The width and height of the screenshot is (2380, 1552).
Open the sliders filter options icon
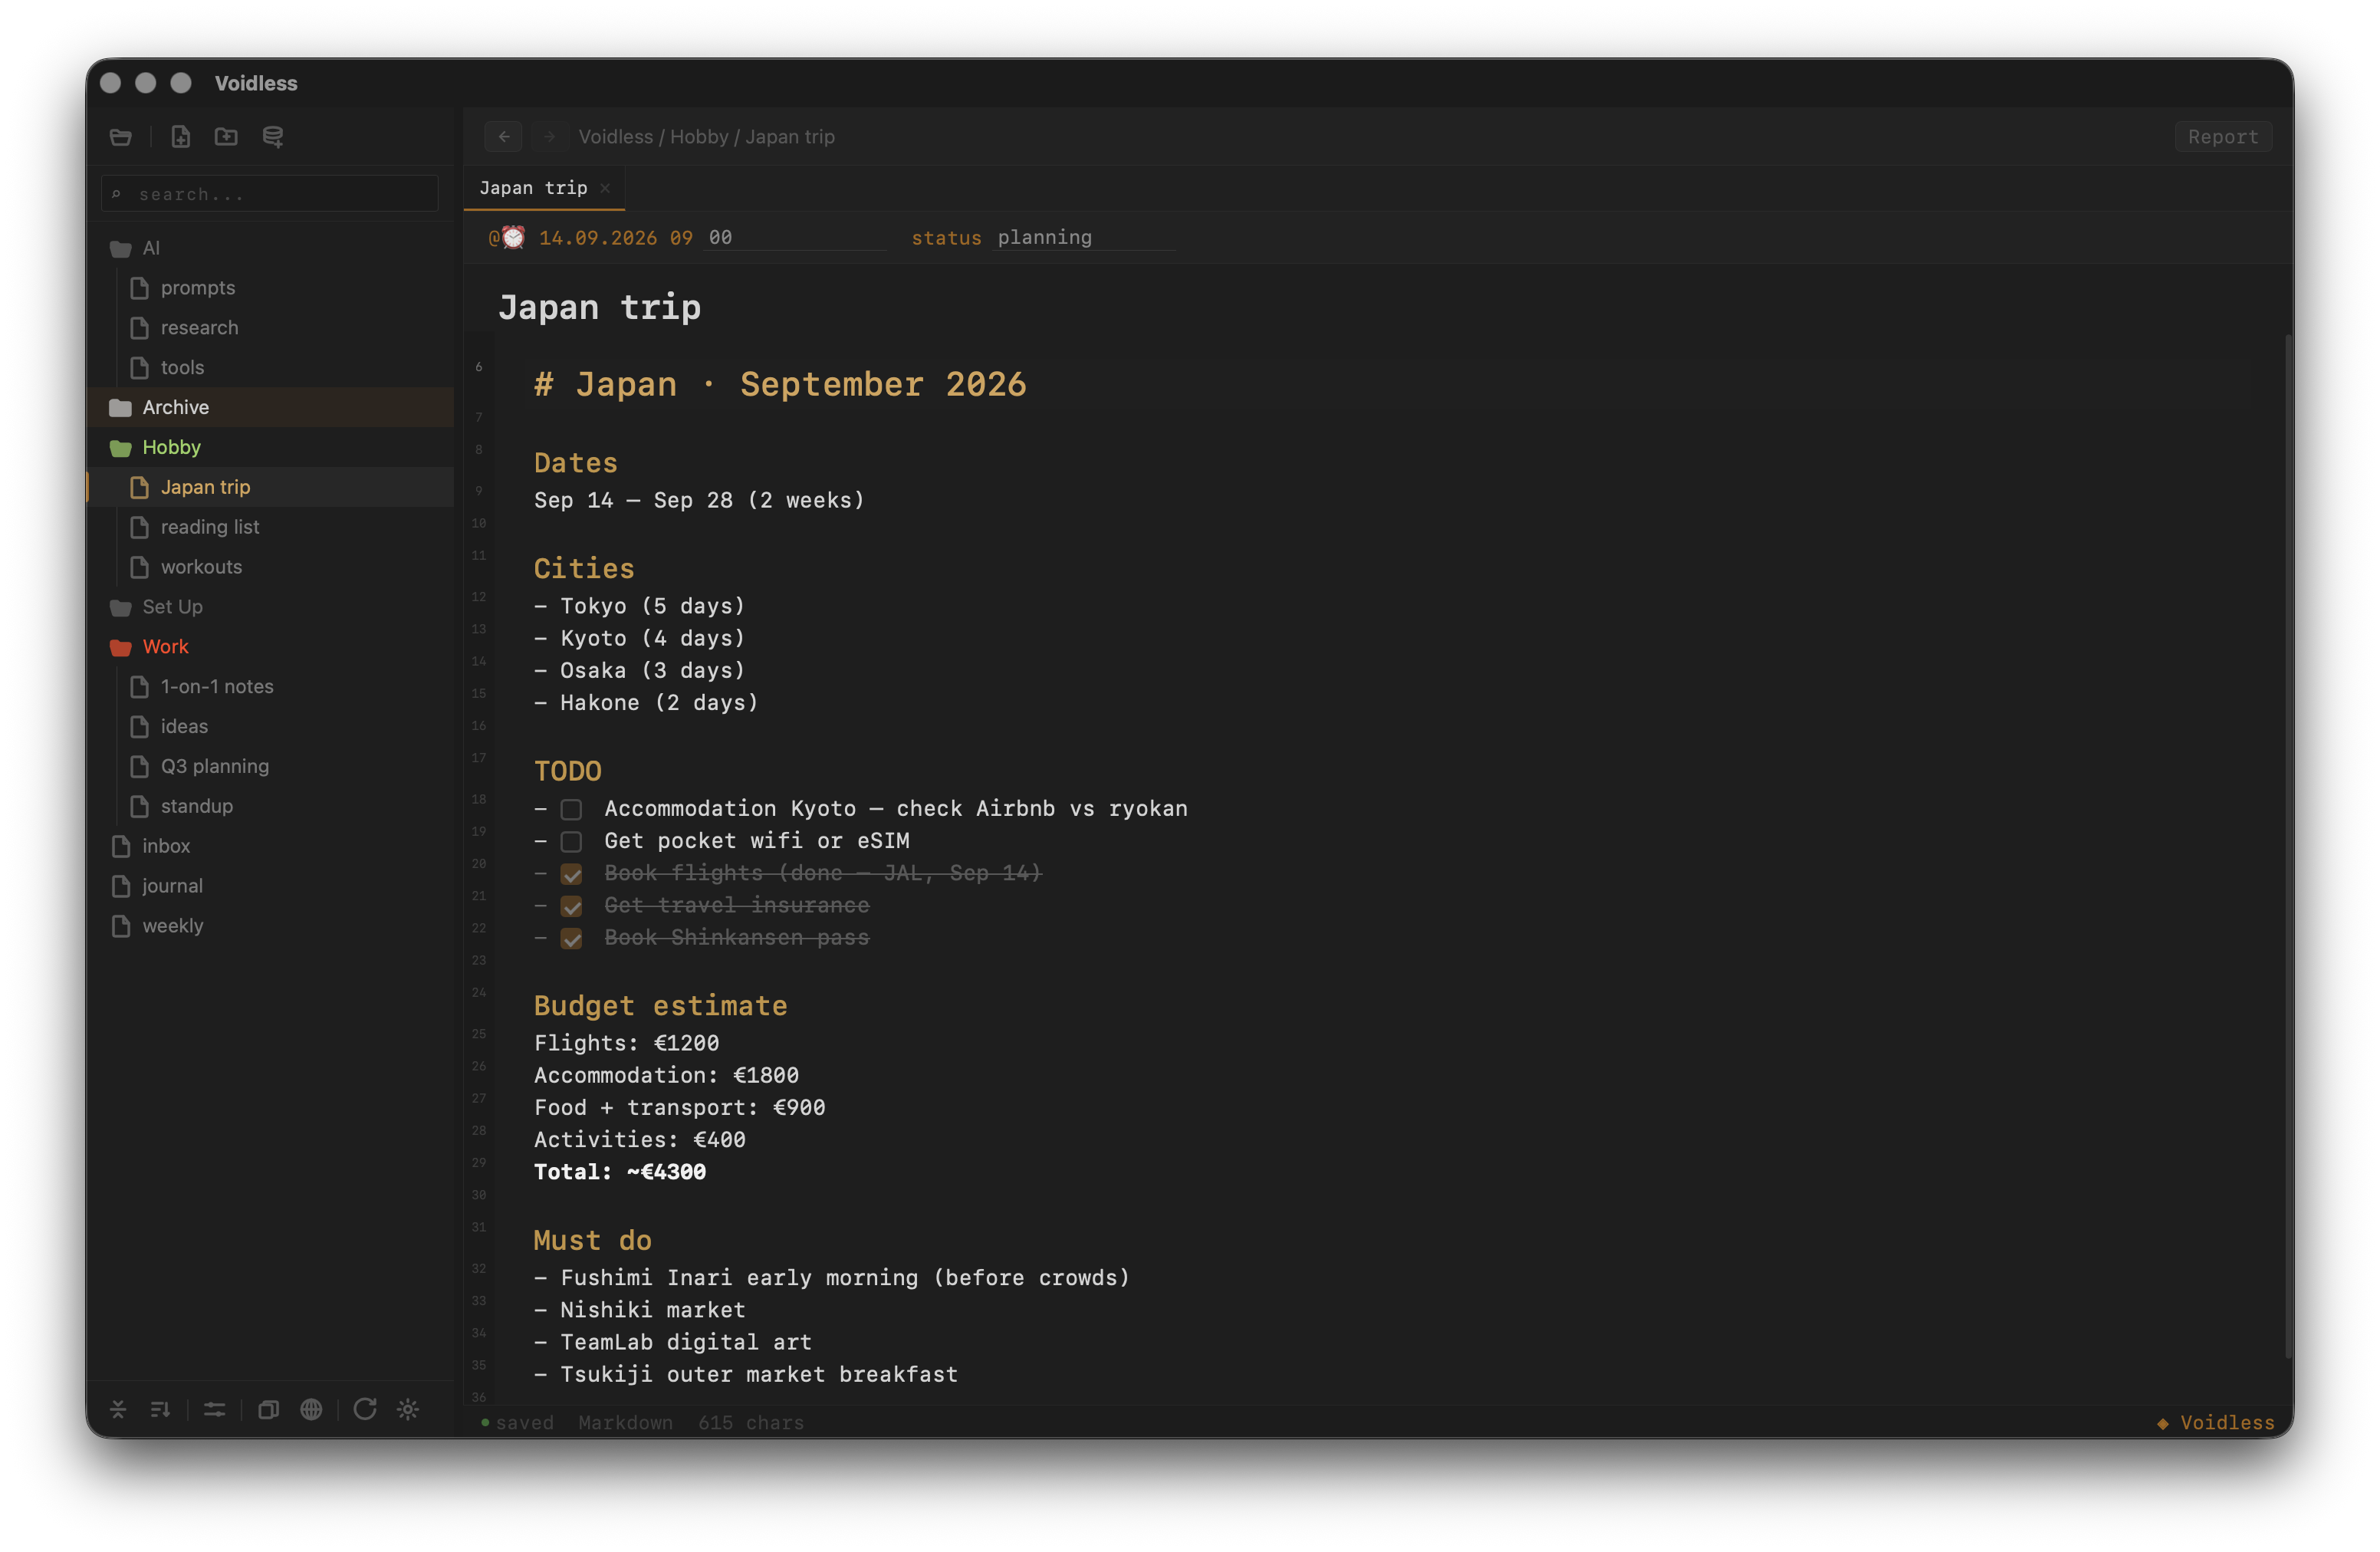pyautogui.click(x=215, y=1409)
